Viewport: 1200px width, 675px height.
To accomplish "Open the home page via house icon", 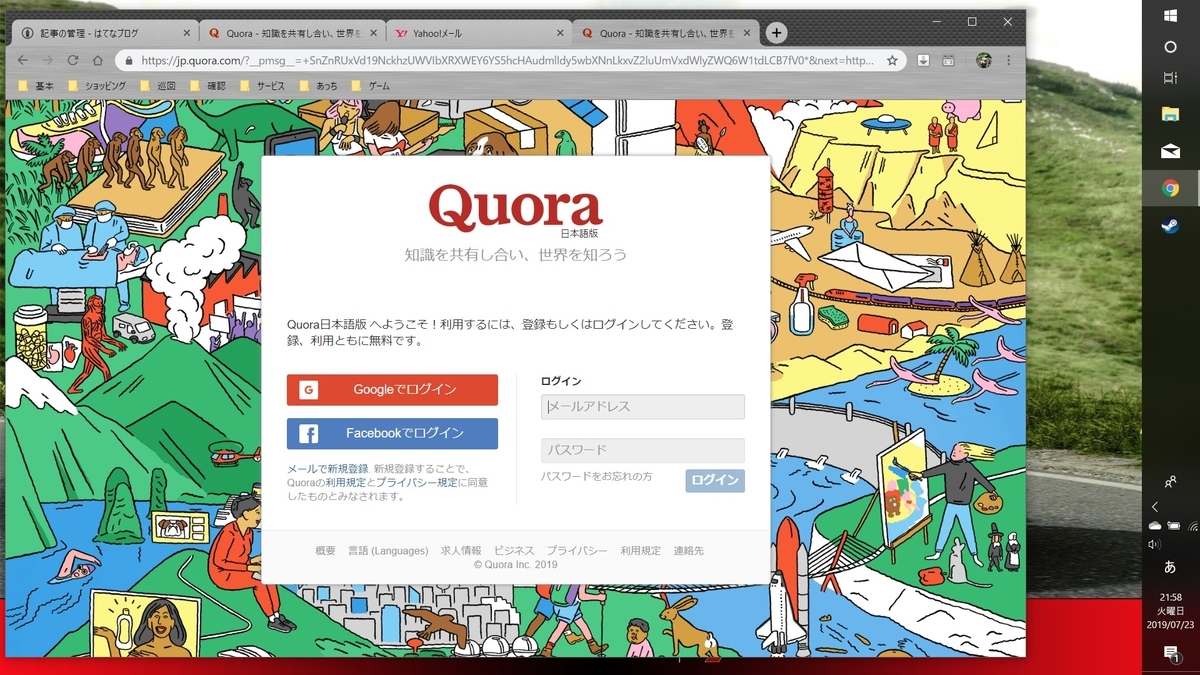I will pyautogui.click(x=98, y=60).
